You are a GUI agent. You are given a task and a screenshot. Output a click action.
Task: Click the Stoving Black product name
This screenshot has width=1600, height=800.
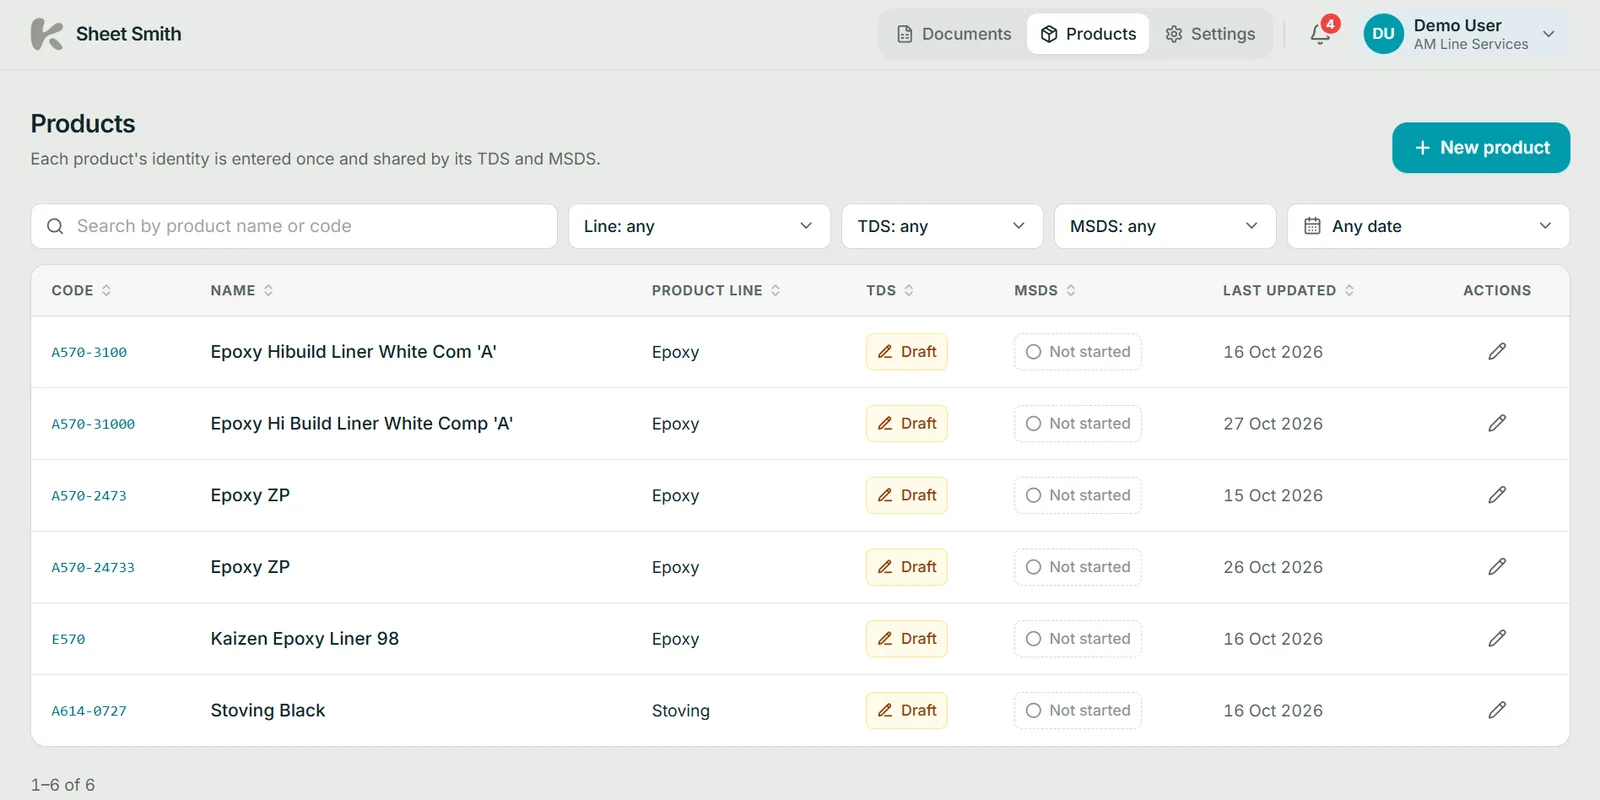click(268, 711)
